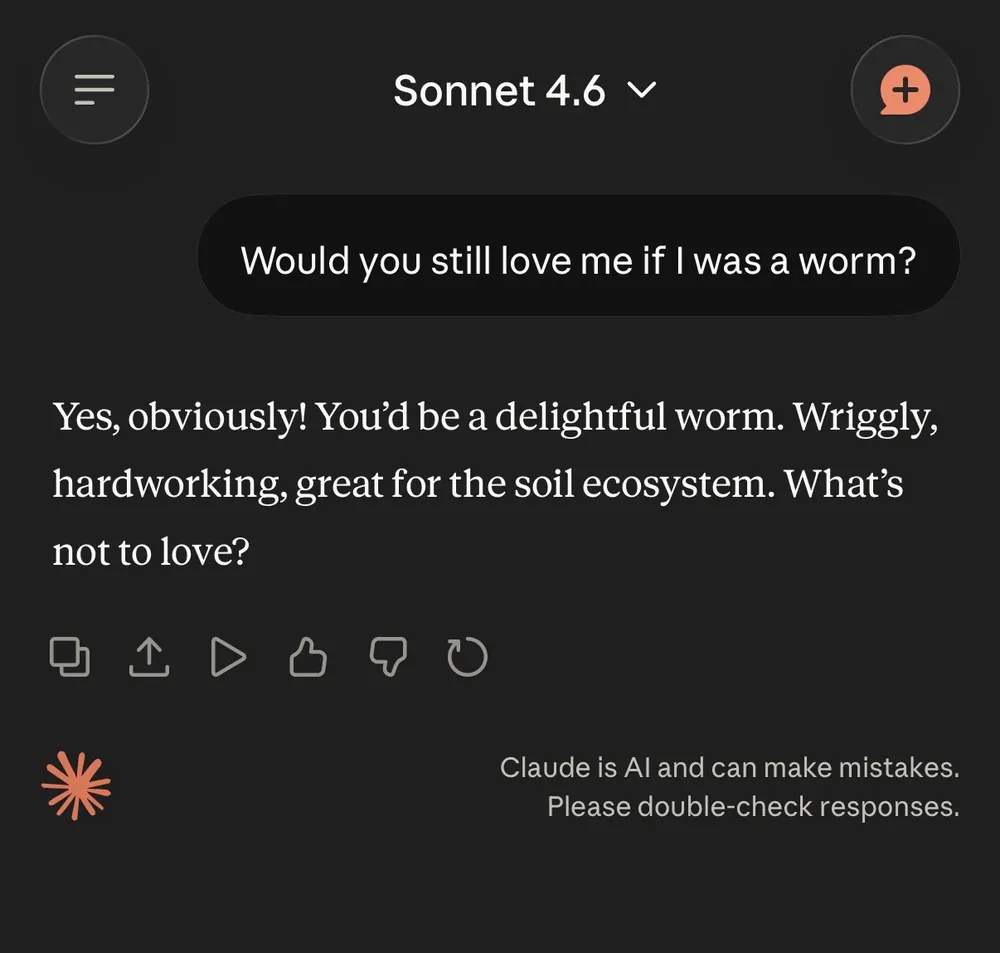Image resolution: width=1000 pixels, height=953 pixels.
Task: Click "not to love?" in the response
Action: [x=150, y=552]
